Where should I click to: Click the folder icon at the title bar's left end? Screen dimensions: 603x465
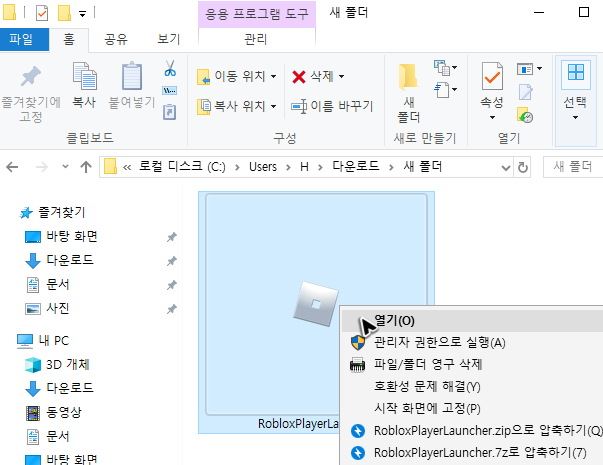(9, 12)
